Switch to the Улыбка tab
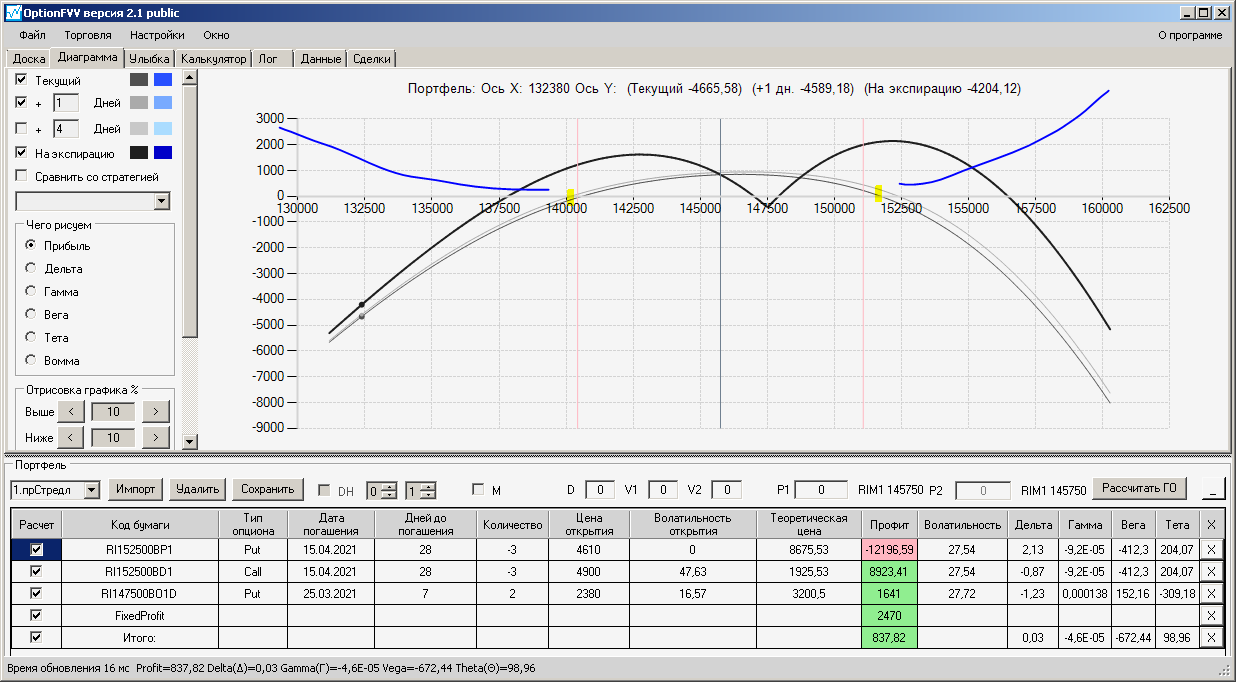The height and width of the screenshot is (682, 1236). 150,59
